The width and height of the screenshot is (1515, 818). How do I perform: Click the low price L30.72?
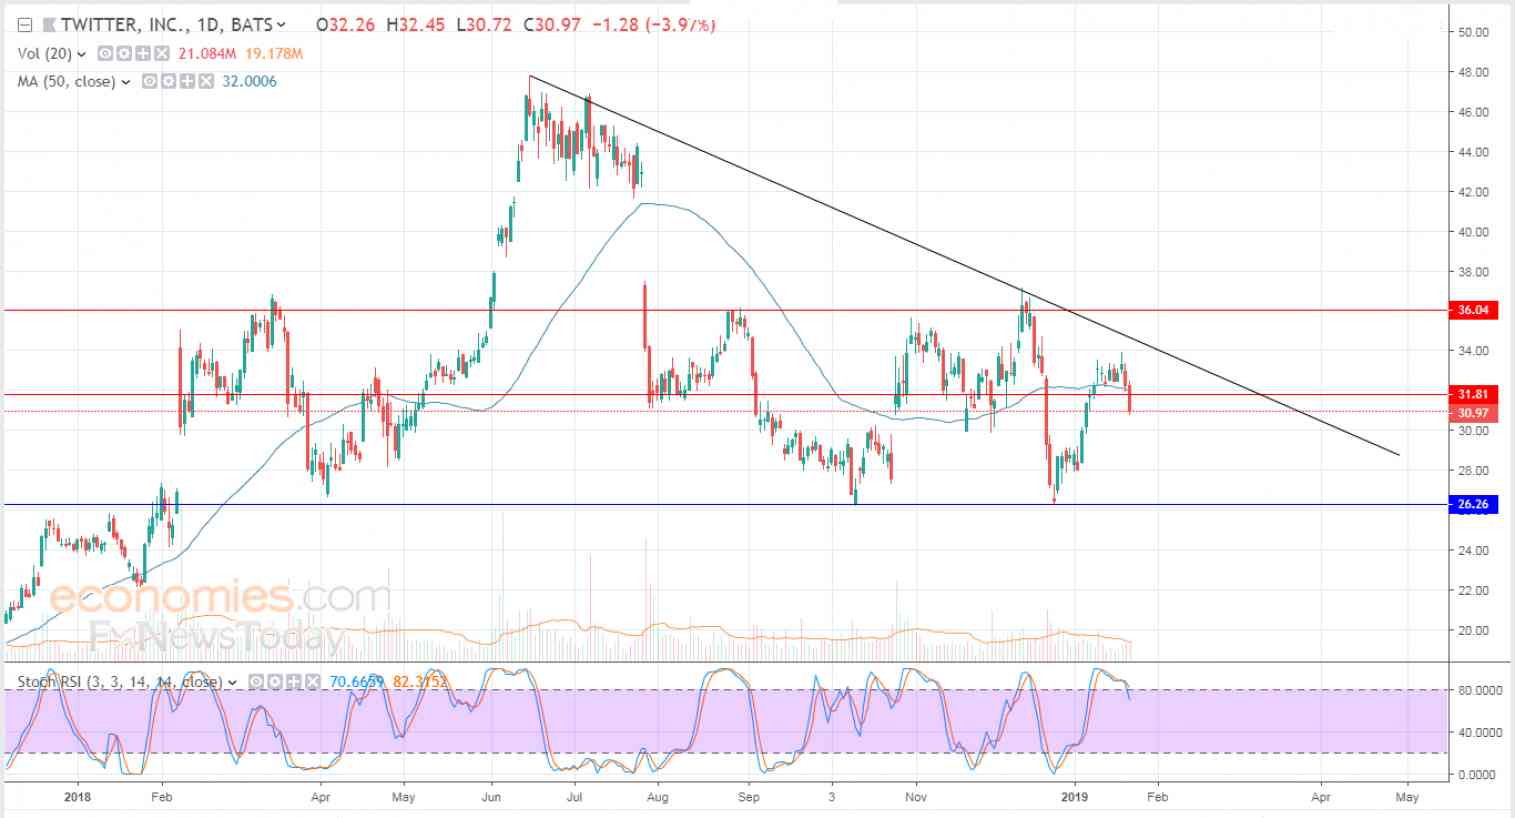point(483,25)
